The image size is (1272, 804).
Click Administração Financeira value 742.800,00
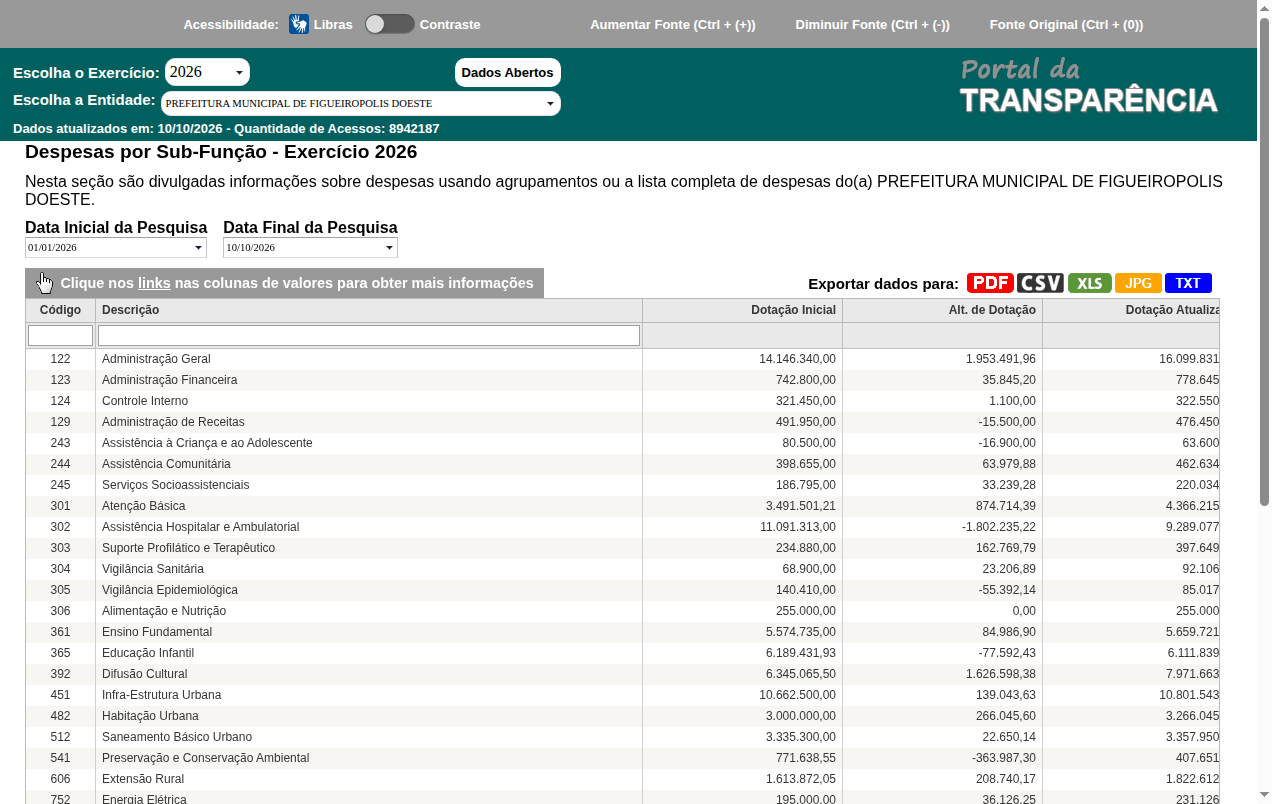pos(805,380)
